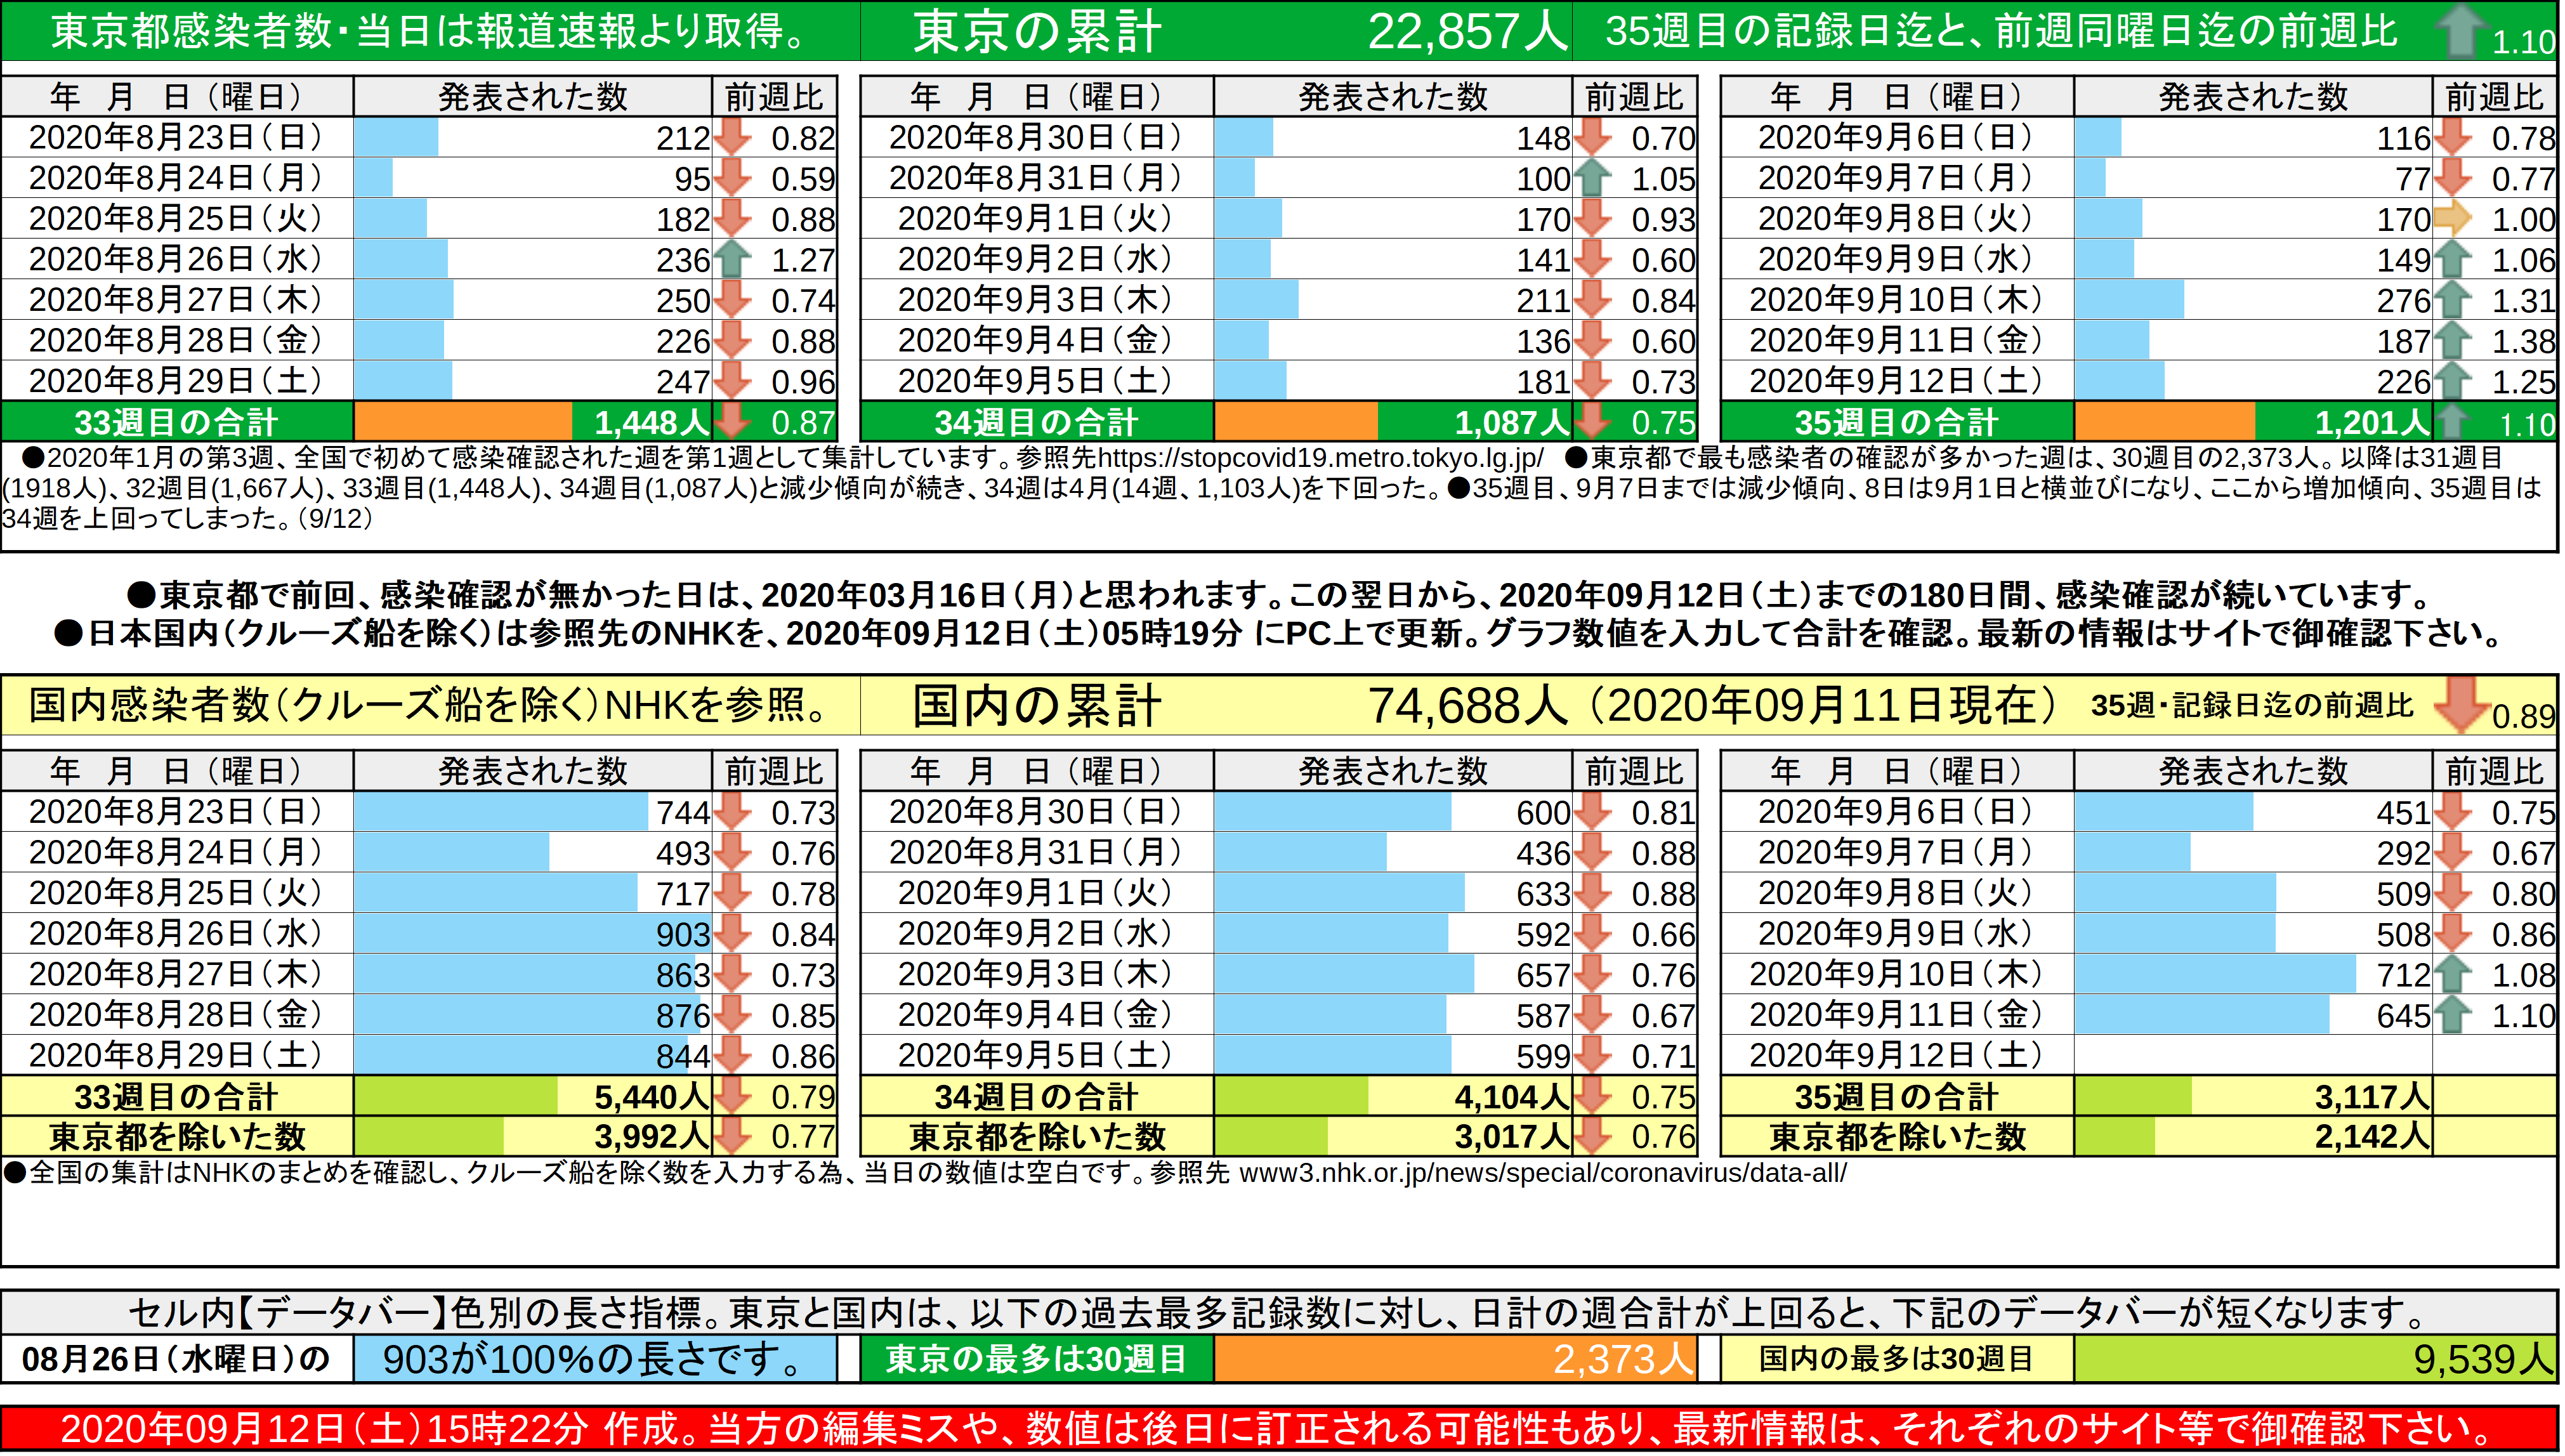Click the orange 2,373人 Tokyo maximum bar
Screen dimensions: 2565x1456
[1455, 1360]
